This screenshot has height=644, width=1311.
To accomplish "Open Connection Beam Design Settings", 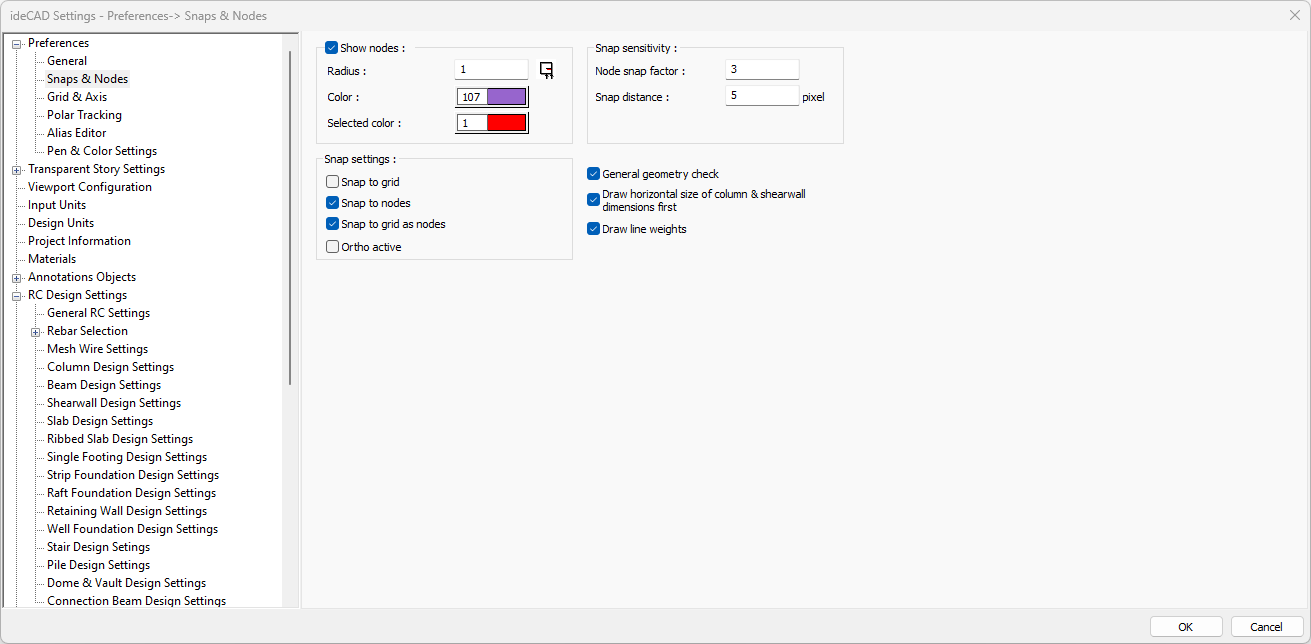I will [136, 601].
